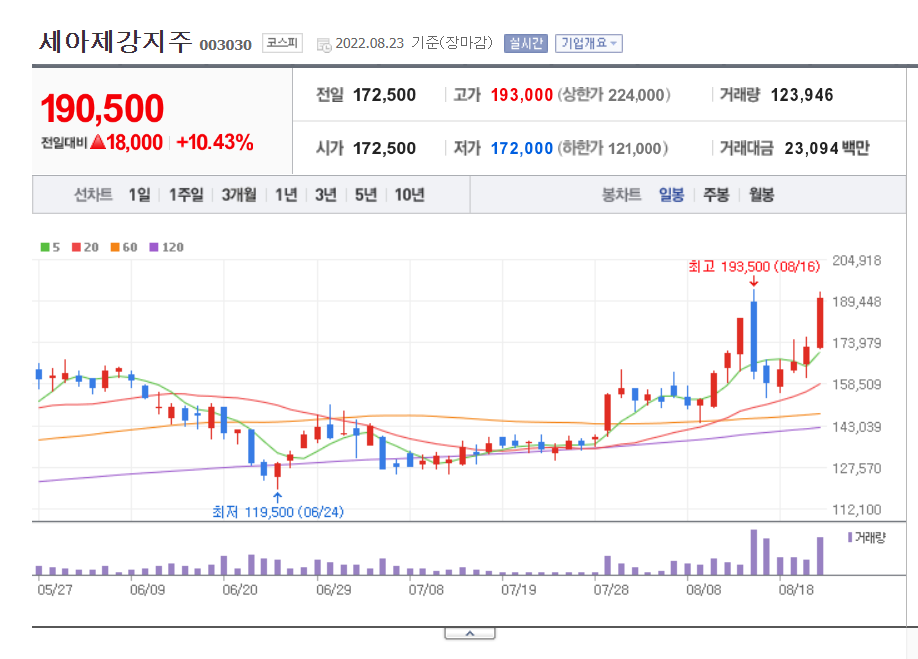The image size is (918, 659).
Task: Select the 1년 line chart period
Action: tap(286, 194)
